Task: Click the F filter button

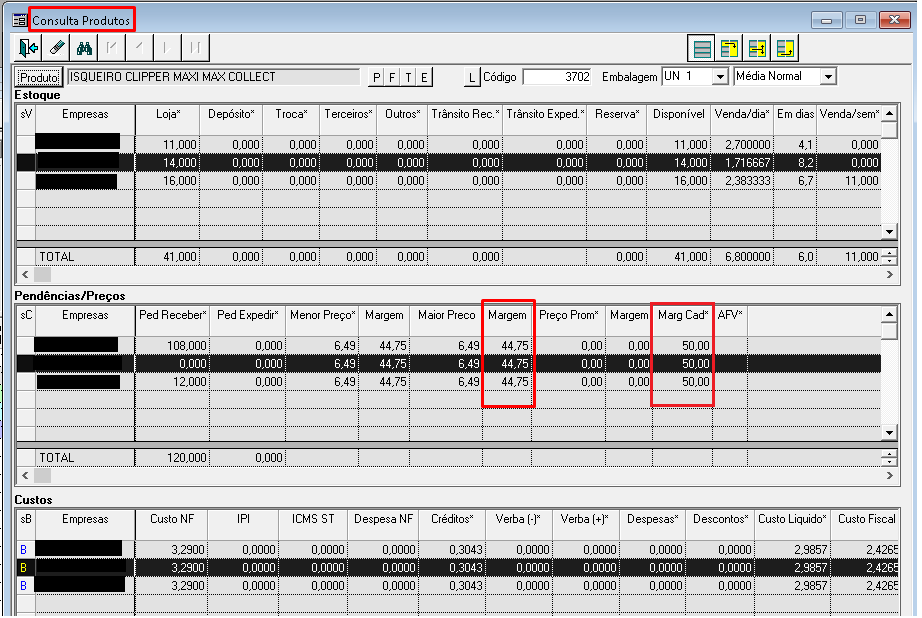Action: 392,77
